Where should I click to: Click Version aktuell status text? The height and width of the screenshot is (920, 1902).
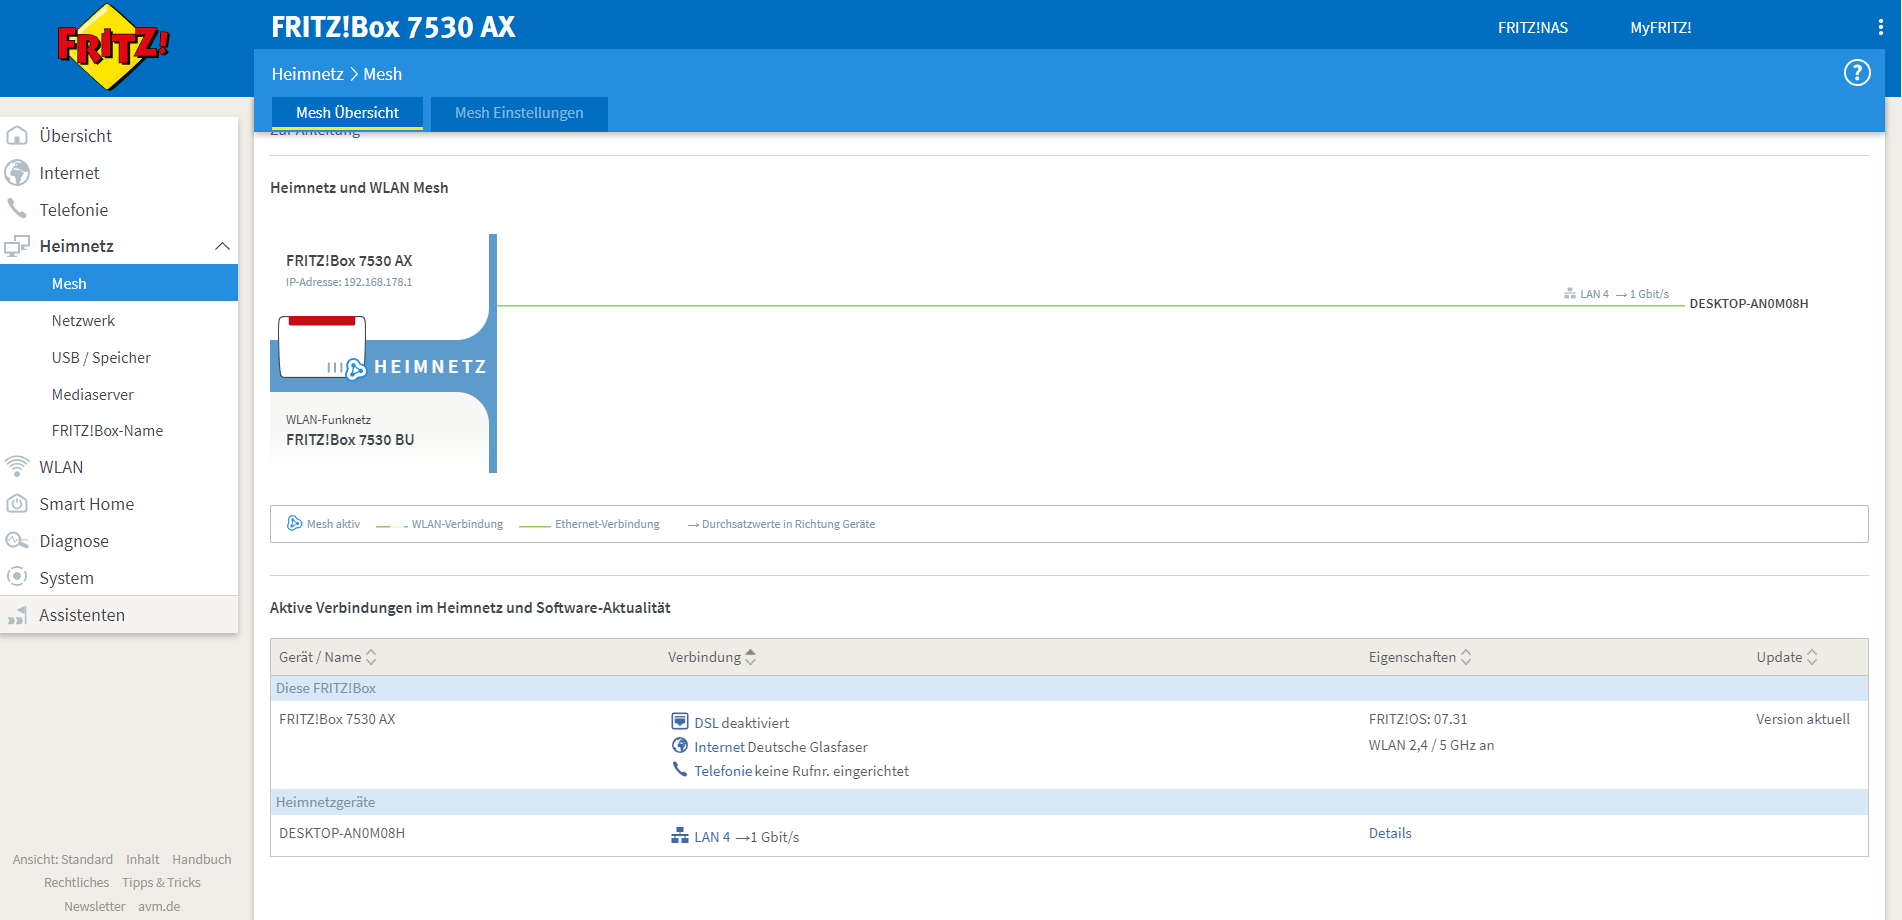[x=1803, y=719]
